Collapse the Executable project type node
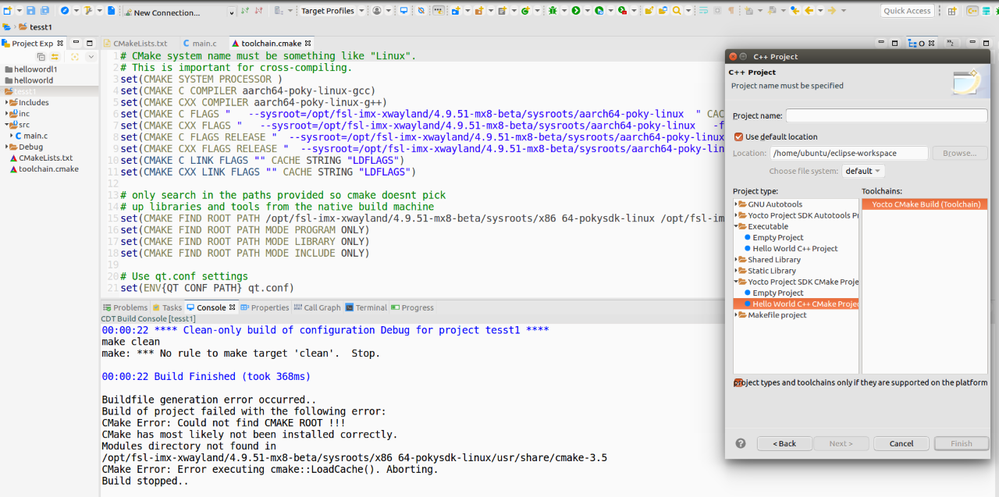Image resolution: width=999 pixels, height=497 pixels. [x=737, y=227]
